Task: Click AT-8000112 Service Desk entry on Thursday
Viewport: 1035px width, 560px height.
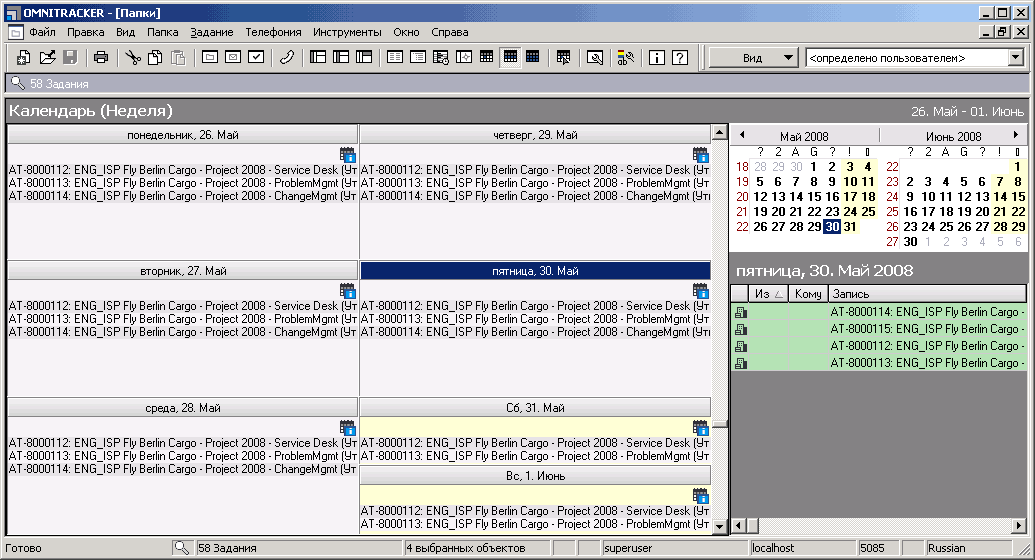Action: (535, 170)
